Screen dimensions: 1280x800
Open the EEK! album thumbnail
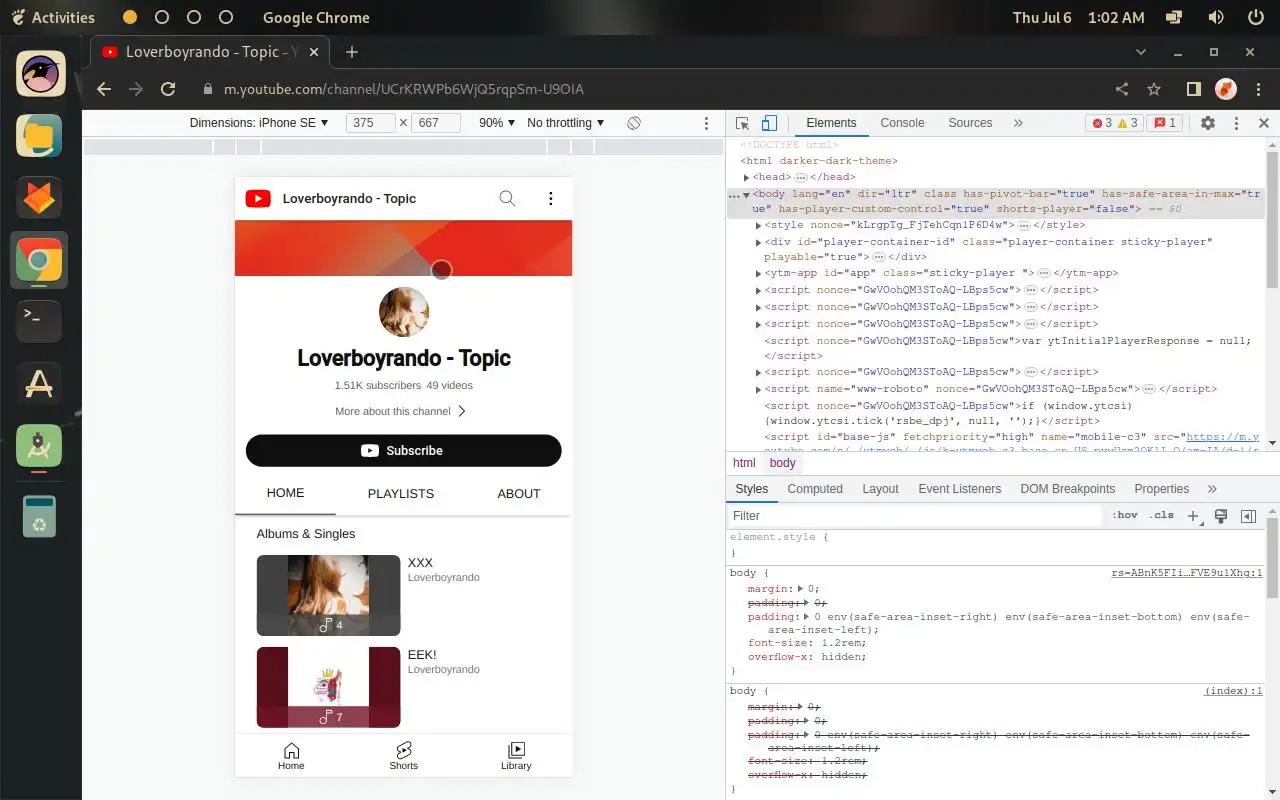click(x=328, y=687)
